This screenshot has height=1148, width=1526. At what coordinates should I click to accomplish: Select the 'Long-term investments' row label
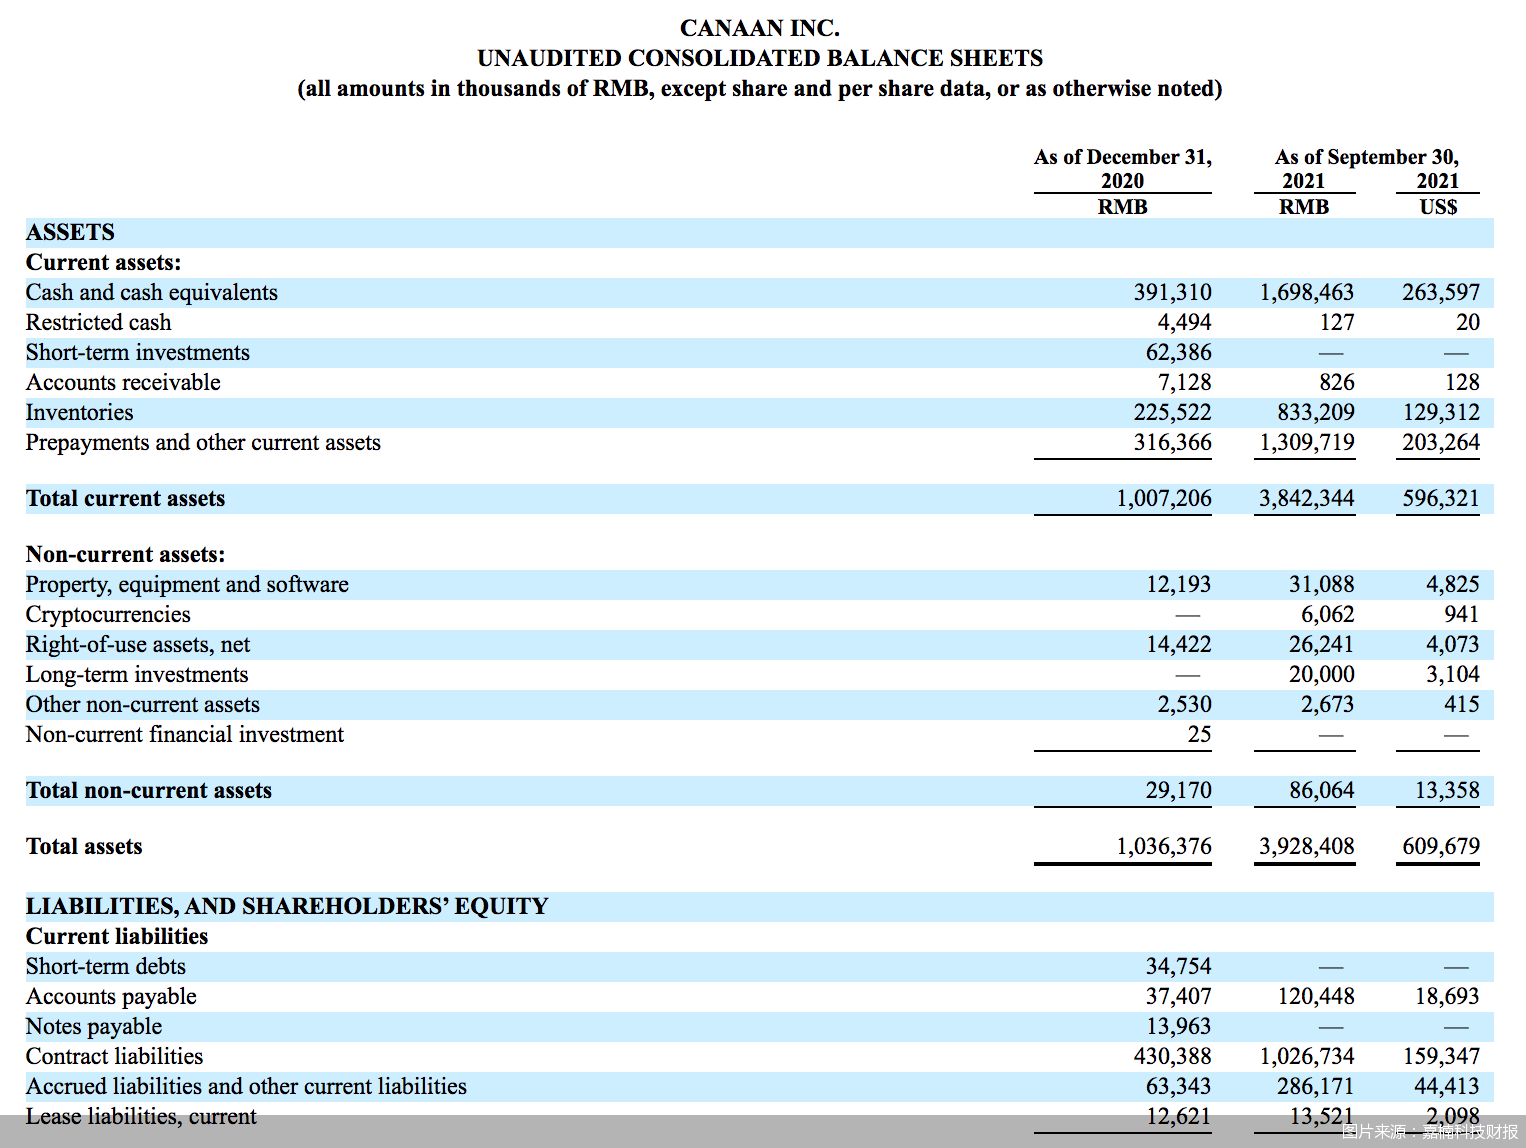point(137,674)
